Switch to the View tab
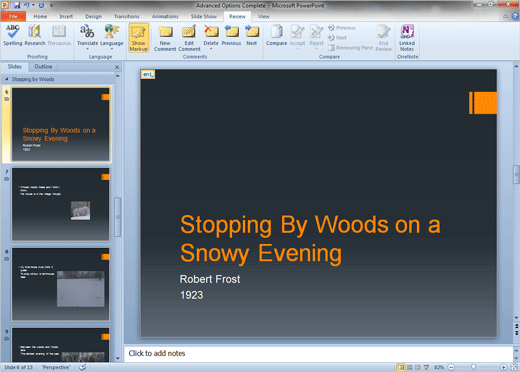 [x=263, y=16]
